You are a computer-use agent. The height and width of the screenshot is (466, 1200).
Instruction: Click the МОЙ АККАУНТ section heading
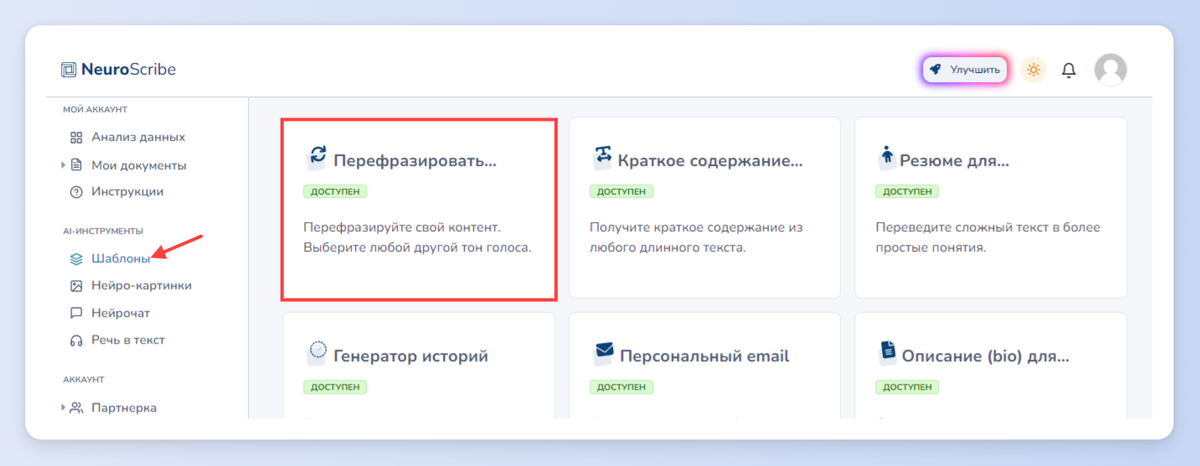click(x=95, y=109)
